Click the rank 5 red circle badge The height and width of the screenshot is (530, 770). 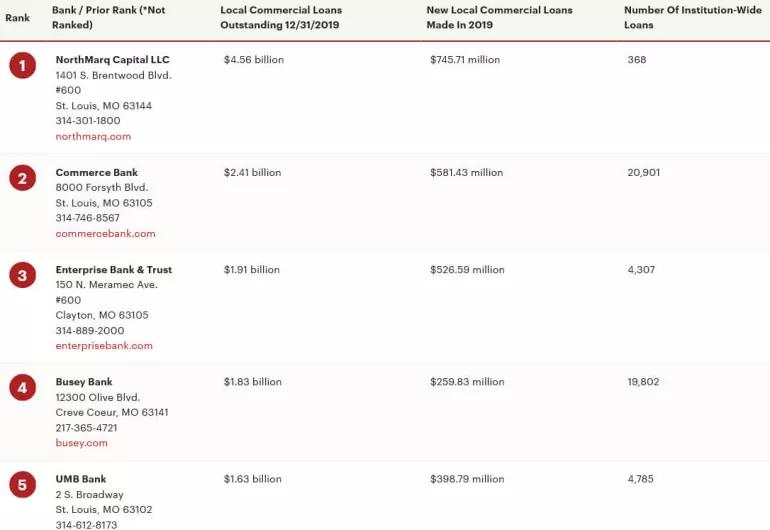click(22, 486)
